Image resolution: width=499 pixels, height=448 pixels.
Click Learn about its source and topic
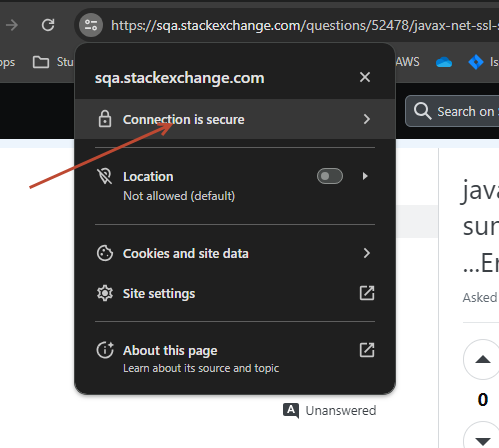coord(201,368)
